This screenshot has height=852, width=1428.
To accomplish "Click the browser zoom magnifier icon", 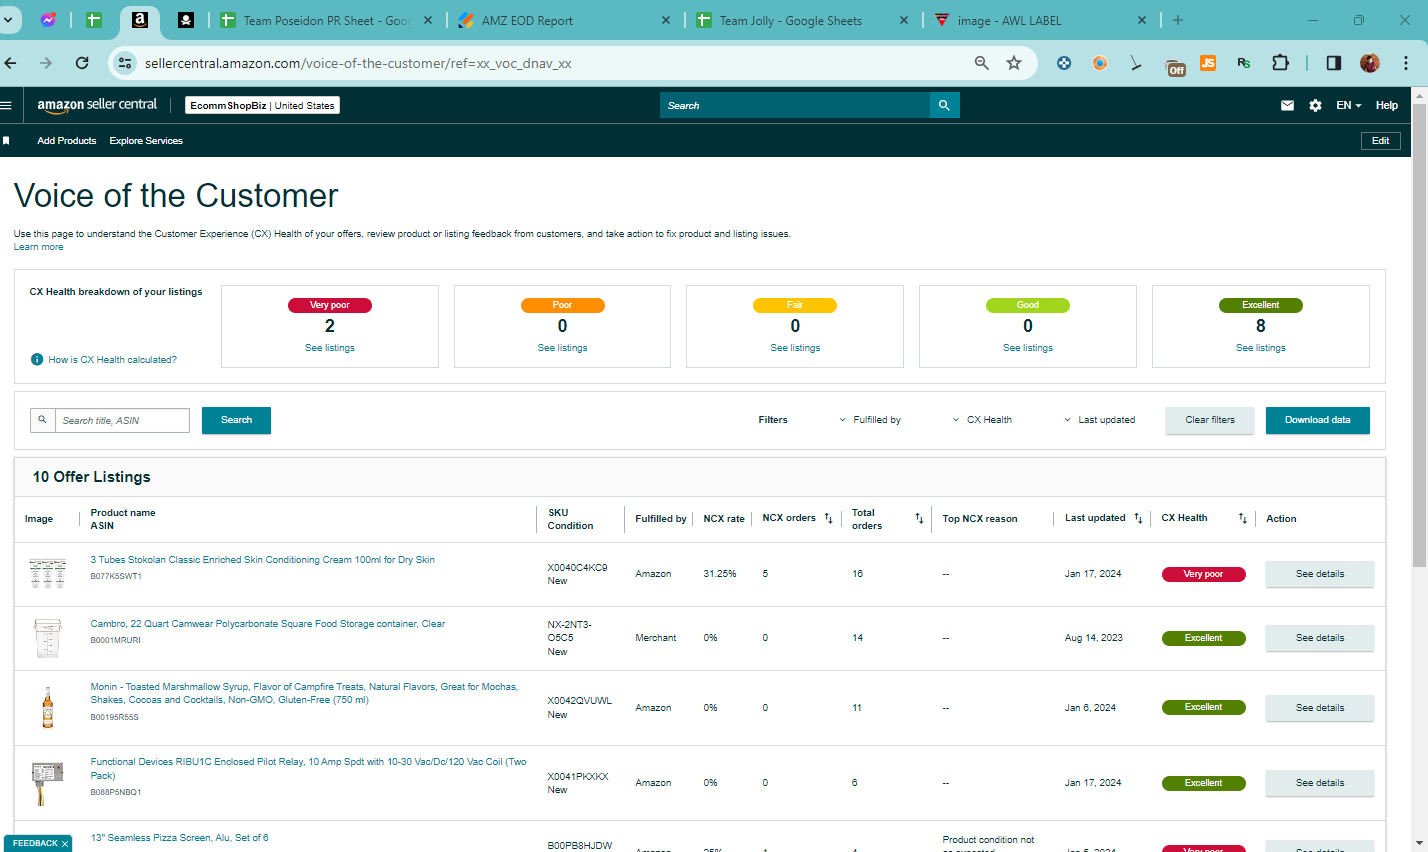I will point(982,63).
